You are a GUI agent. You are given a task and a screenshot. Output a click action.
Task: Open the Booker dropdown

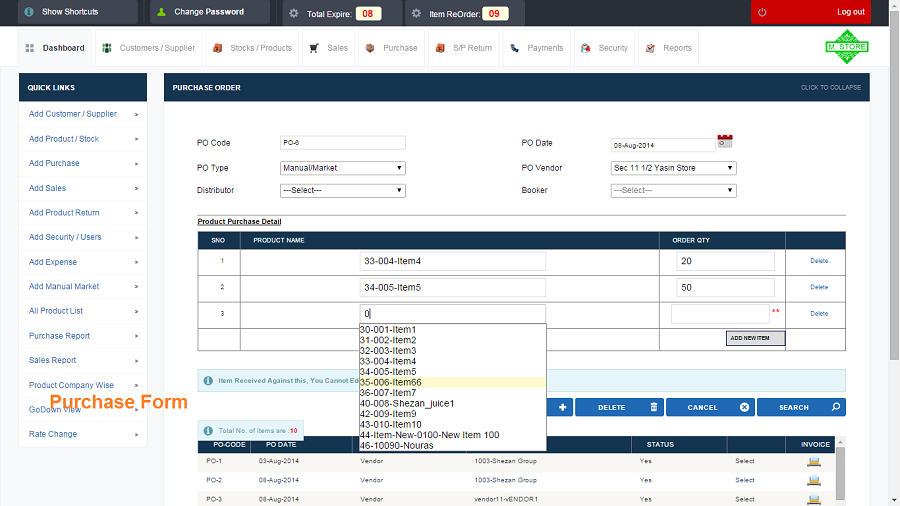pyautogui.click(x=673, y=190)
